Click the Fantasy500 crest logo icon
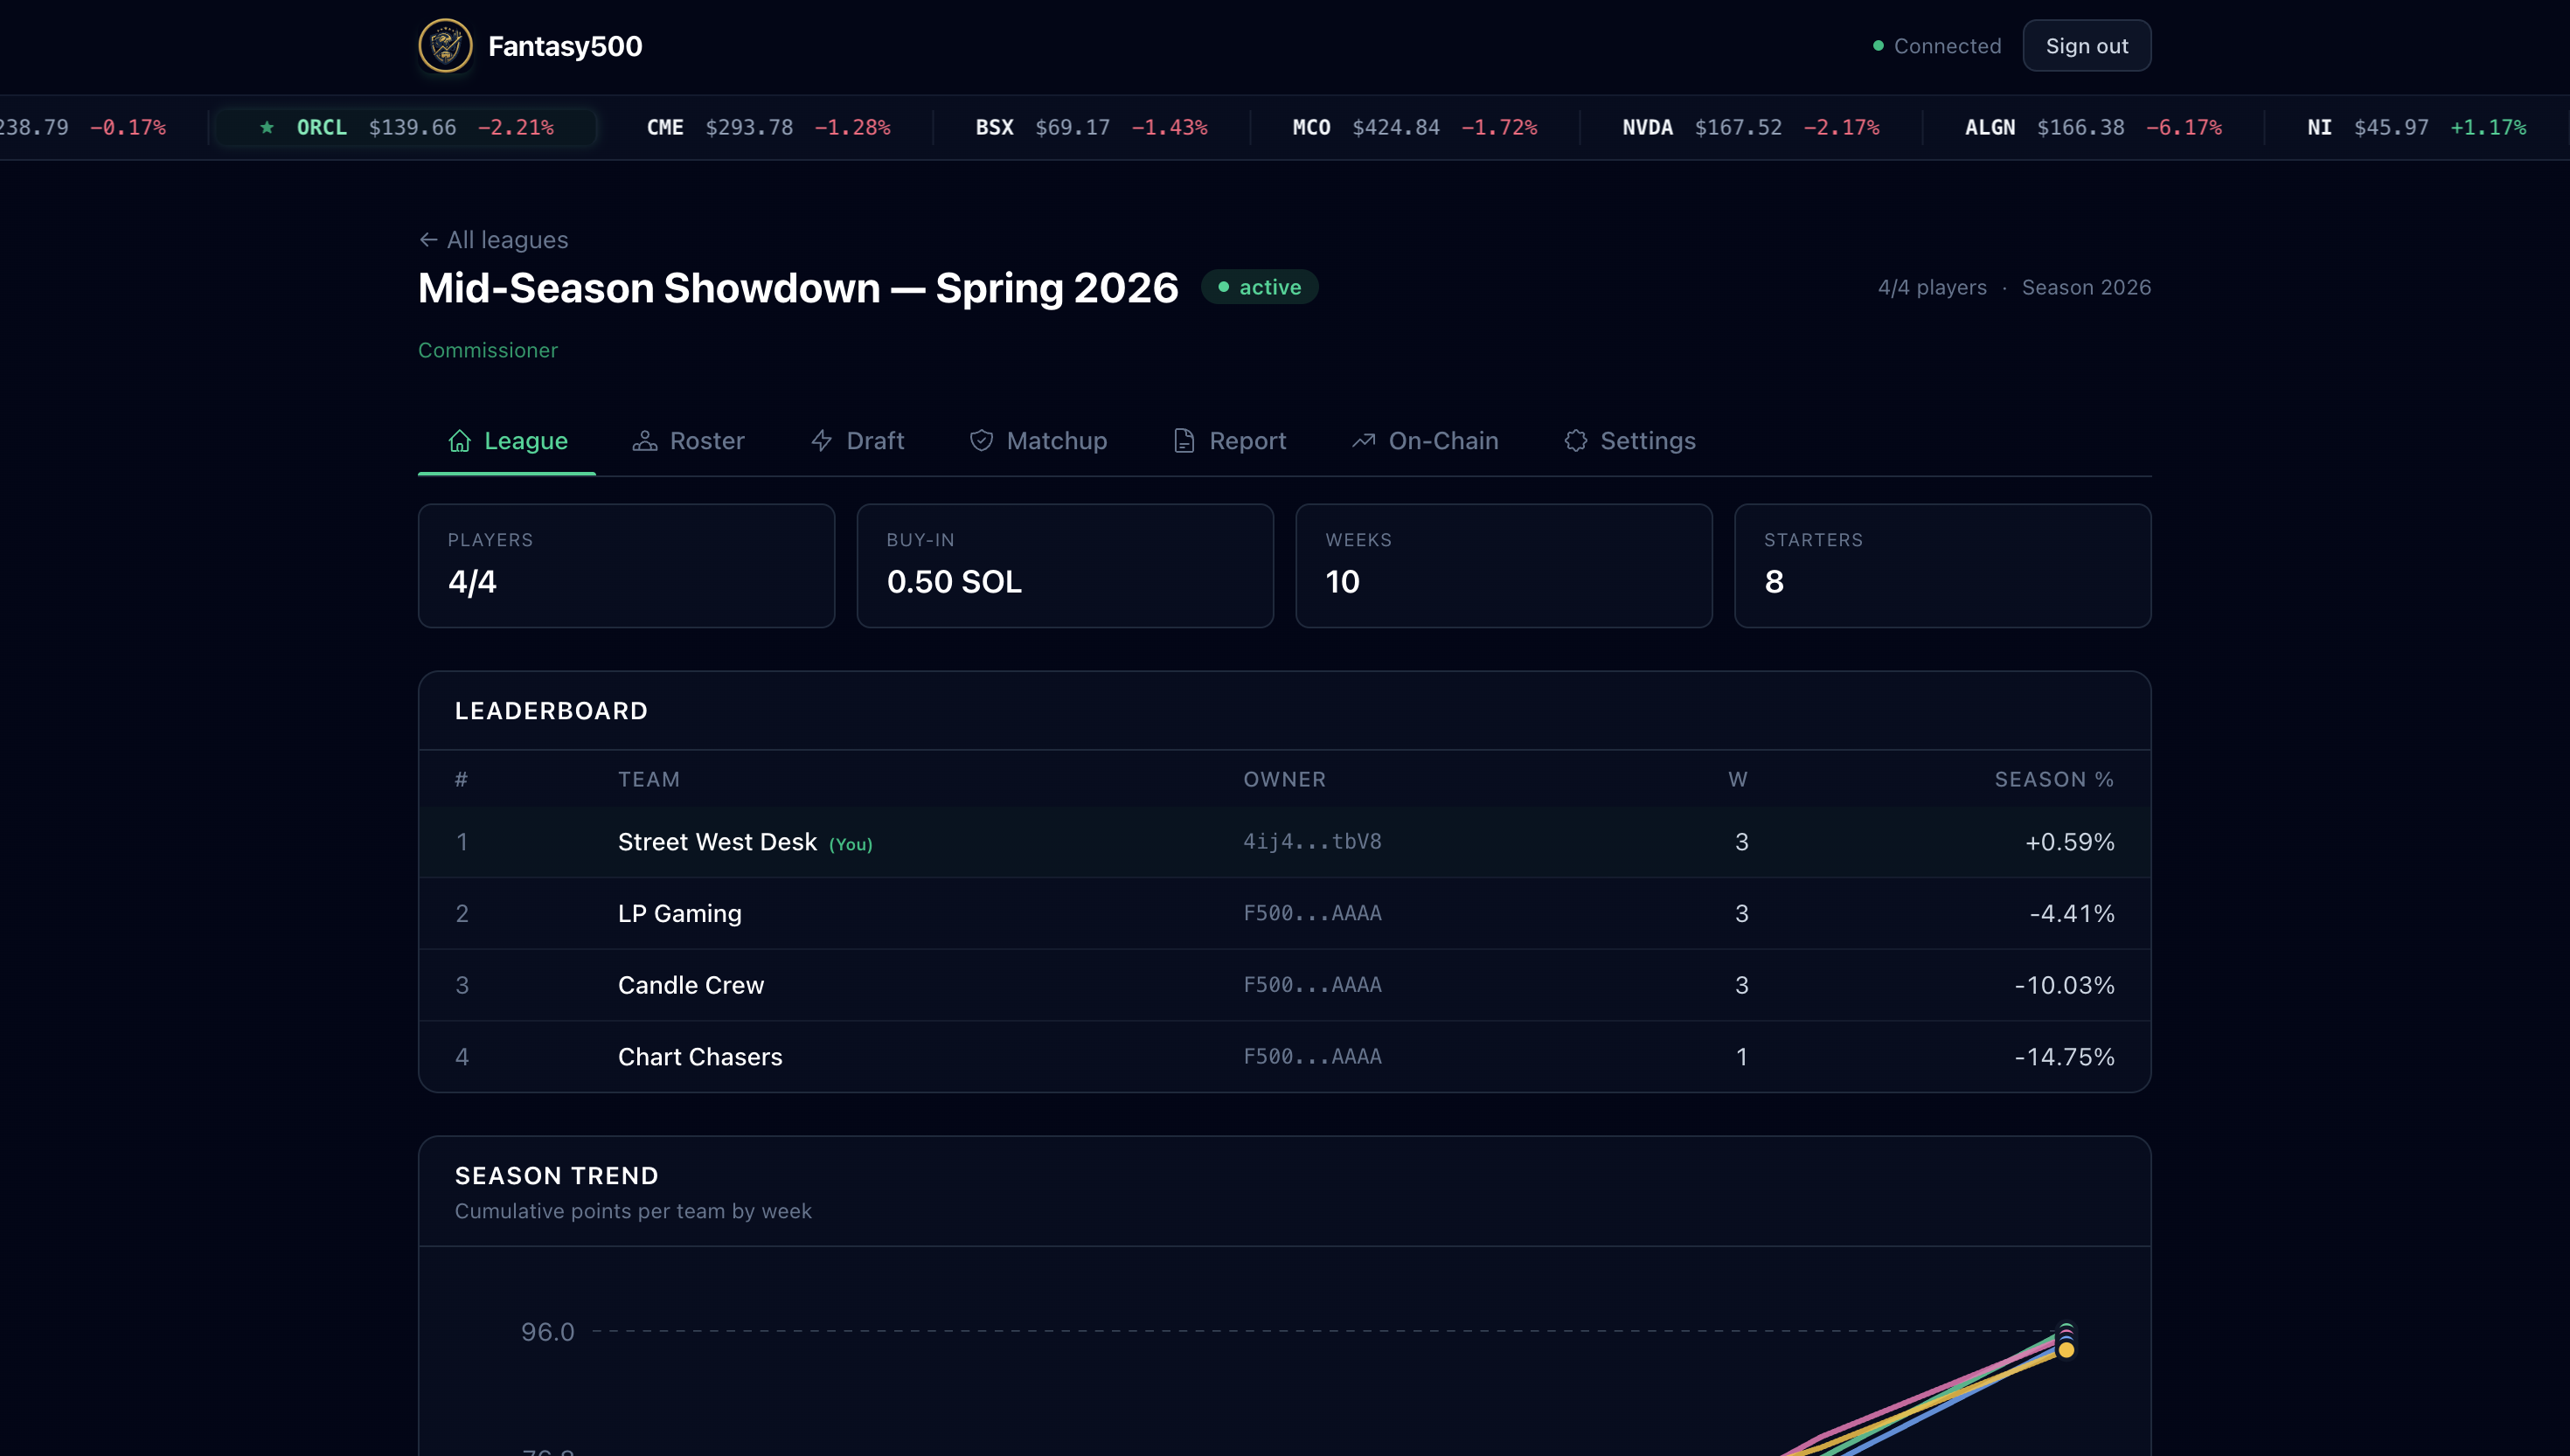The height and width of the screenshot is (1456, 2570). pos(445,46)
